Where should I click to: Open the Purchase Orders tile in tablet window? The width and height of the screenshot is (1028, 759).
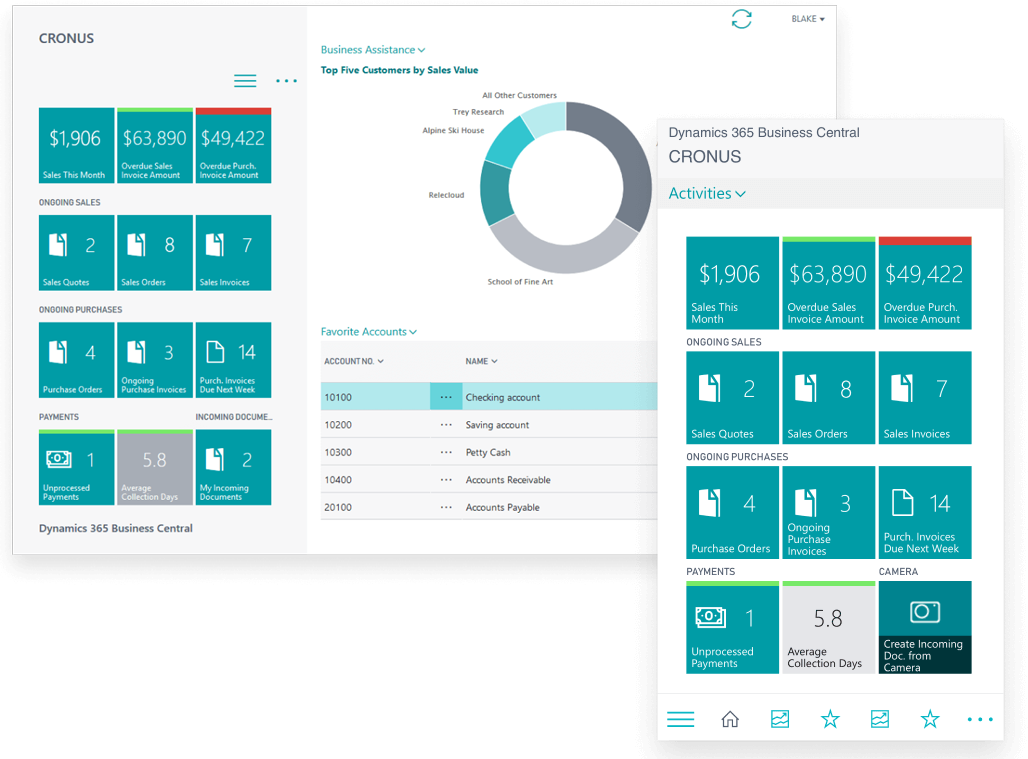coord(76,360)
